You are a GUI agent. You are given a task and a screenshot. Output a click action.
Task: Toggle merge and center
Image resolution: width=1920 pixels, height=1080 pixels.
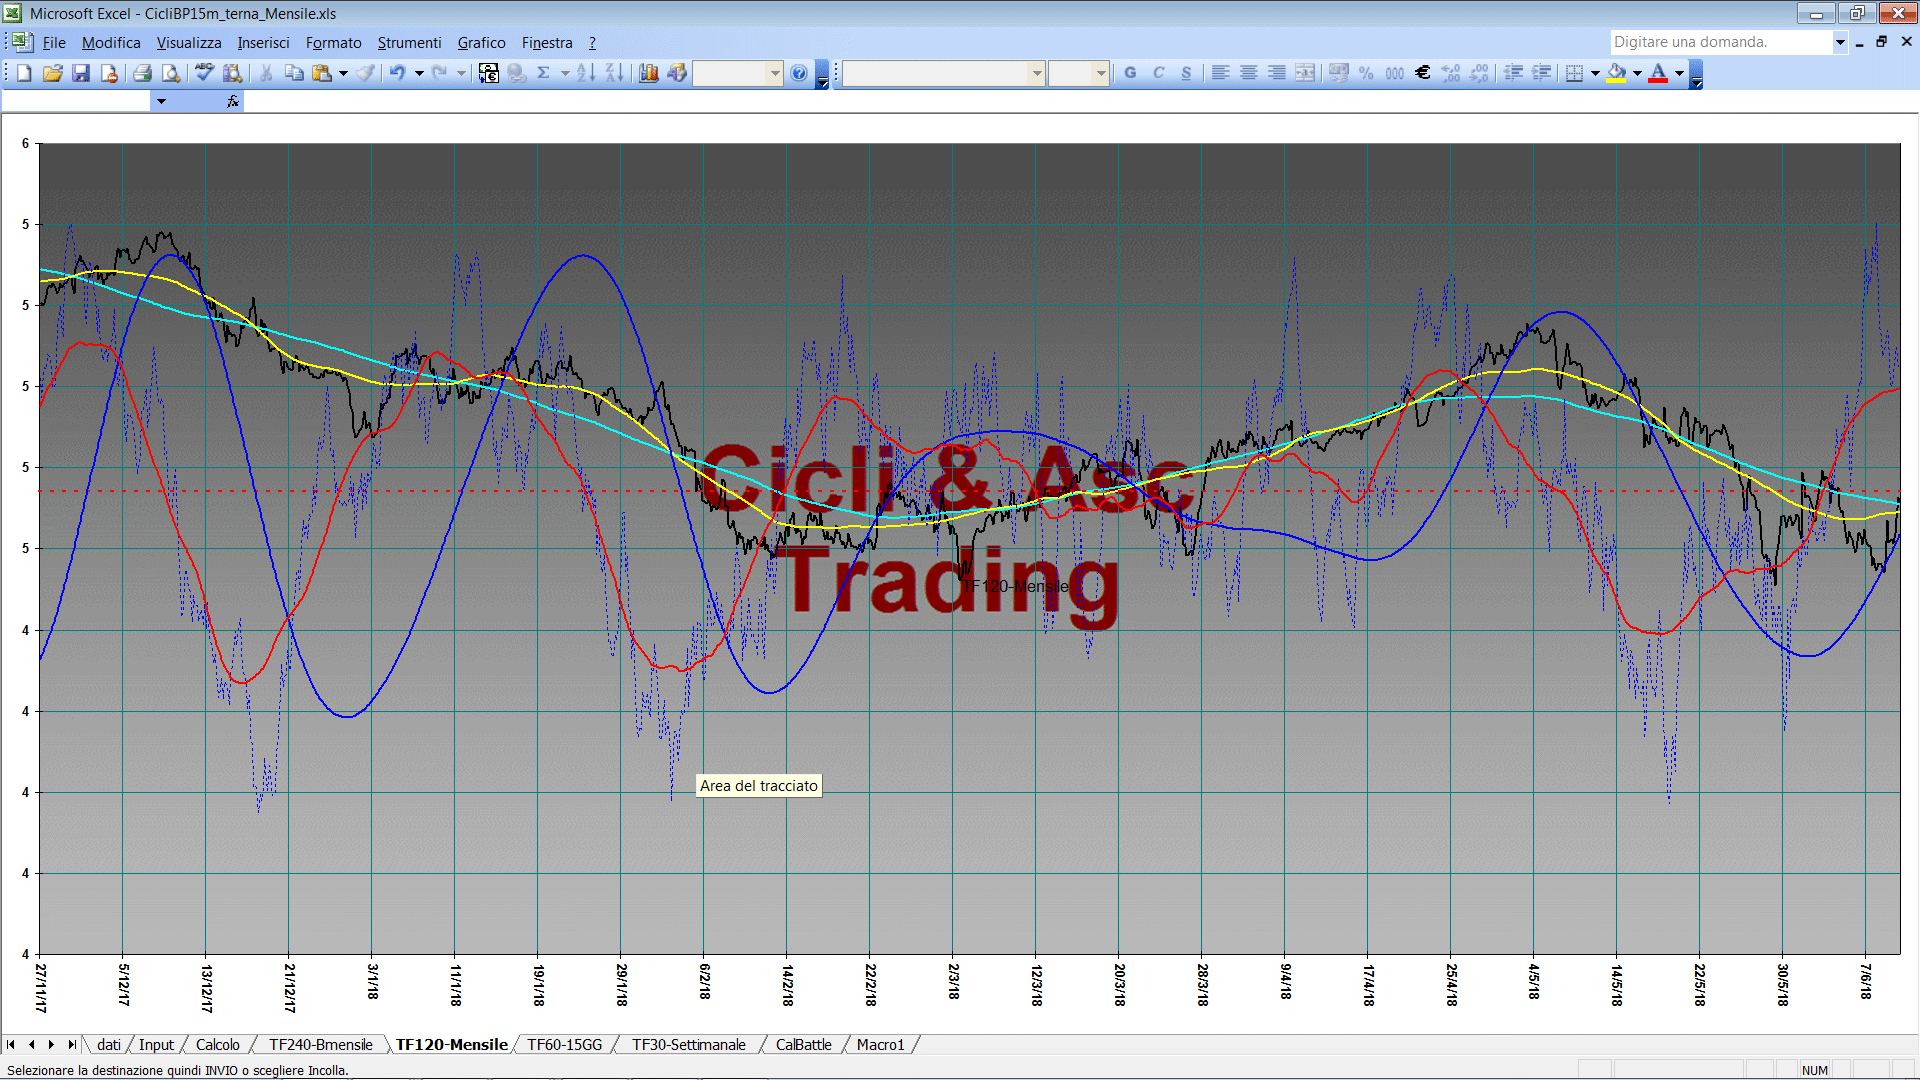pyautogui.click(x=1304, y=73)
